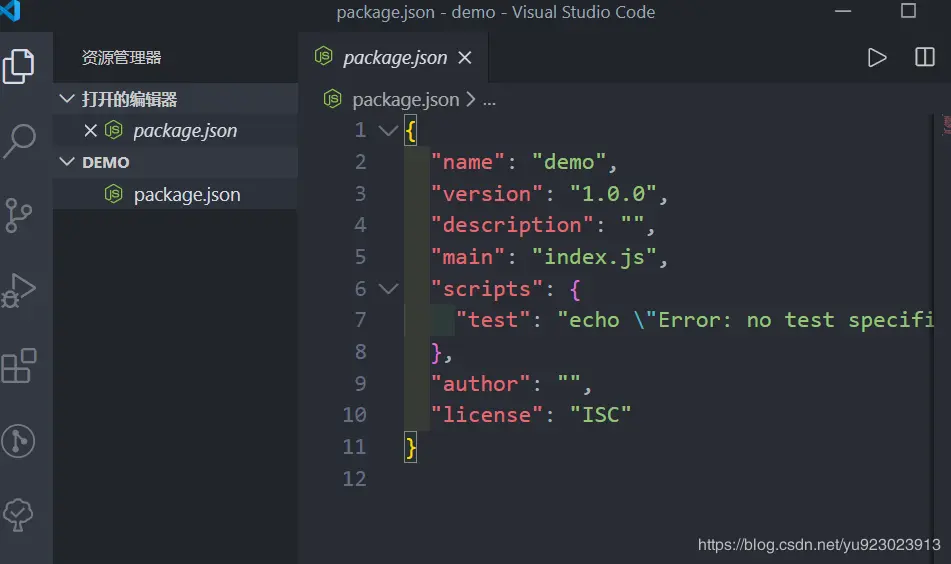Open the Explorer view in activity bar
951x564 pixels.
(18, 66)
